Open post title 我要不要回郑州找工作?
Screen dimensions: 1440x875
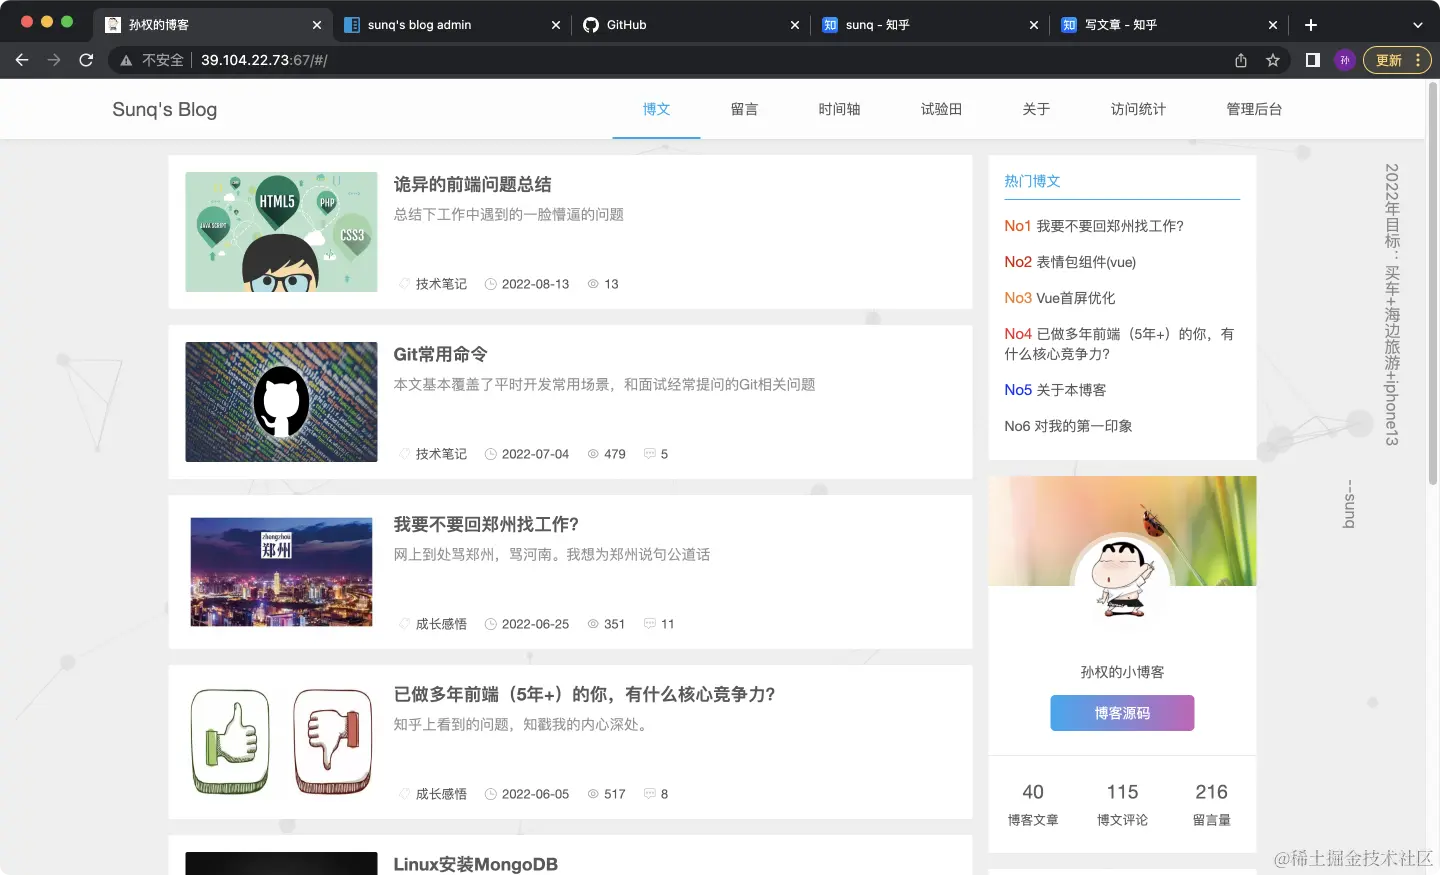(486, 524)
